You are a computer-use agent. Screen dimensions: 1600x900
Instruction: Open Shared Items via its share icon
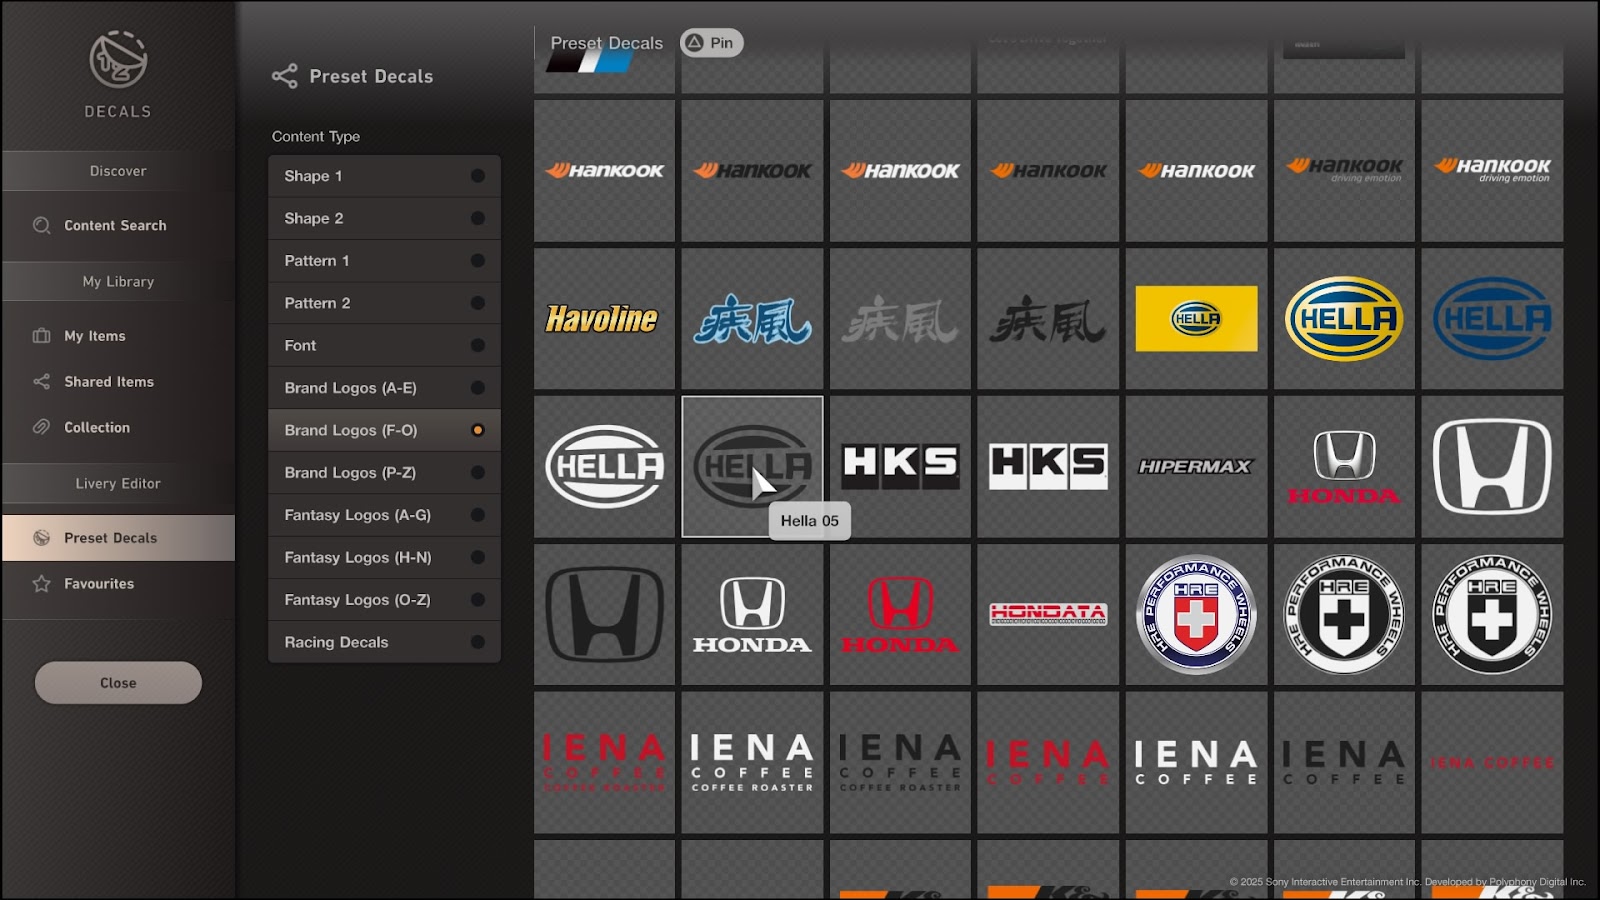coord(41,381)
